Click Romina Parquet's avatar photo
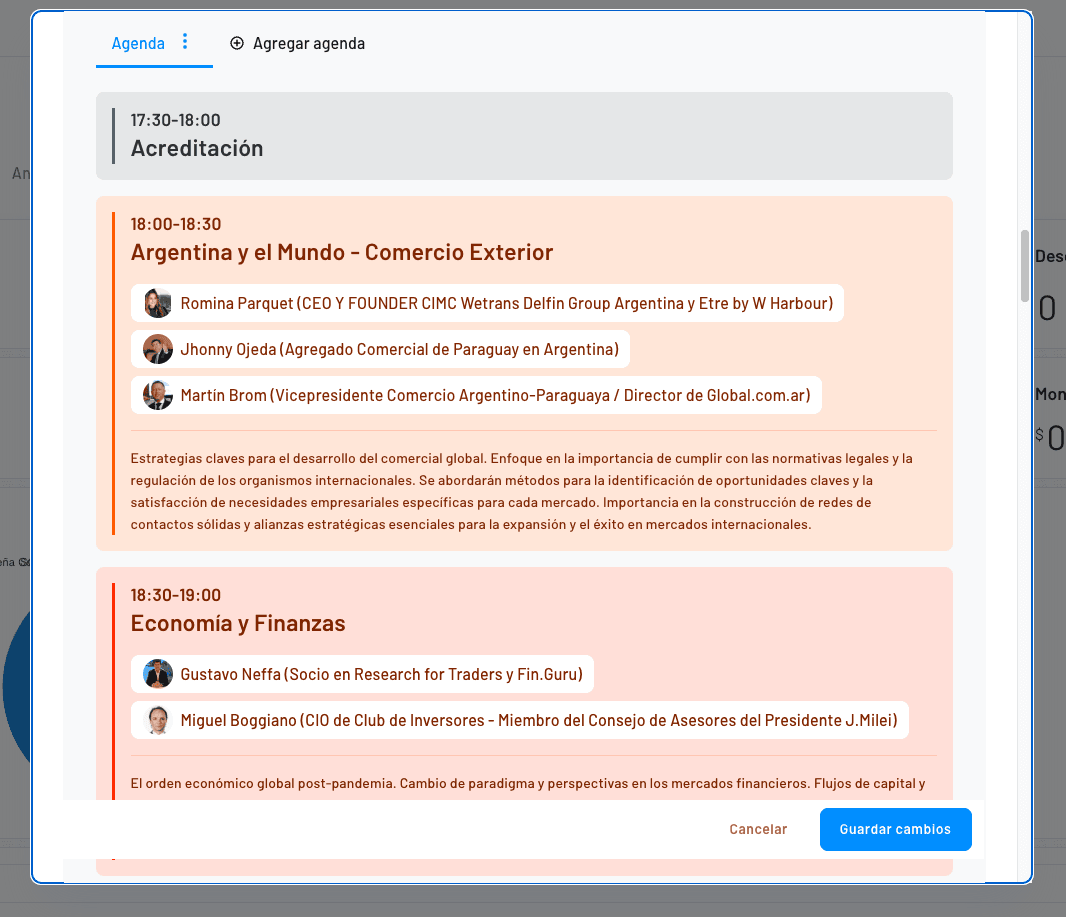The height and width of the screenshot is (917, 1066). [x=157, y=302]
